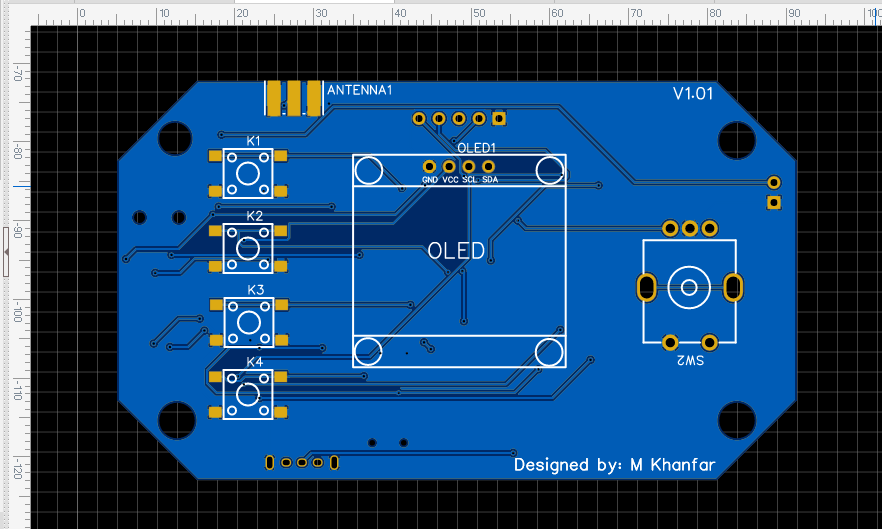
Task: Select the square pad of the five-pin header
Action: tap(499, 119)
